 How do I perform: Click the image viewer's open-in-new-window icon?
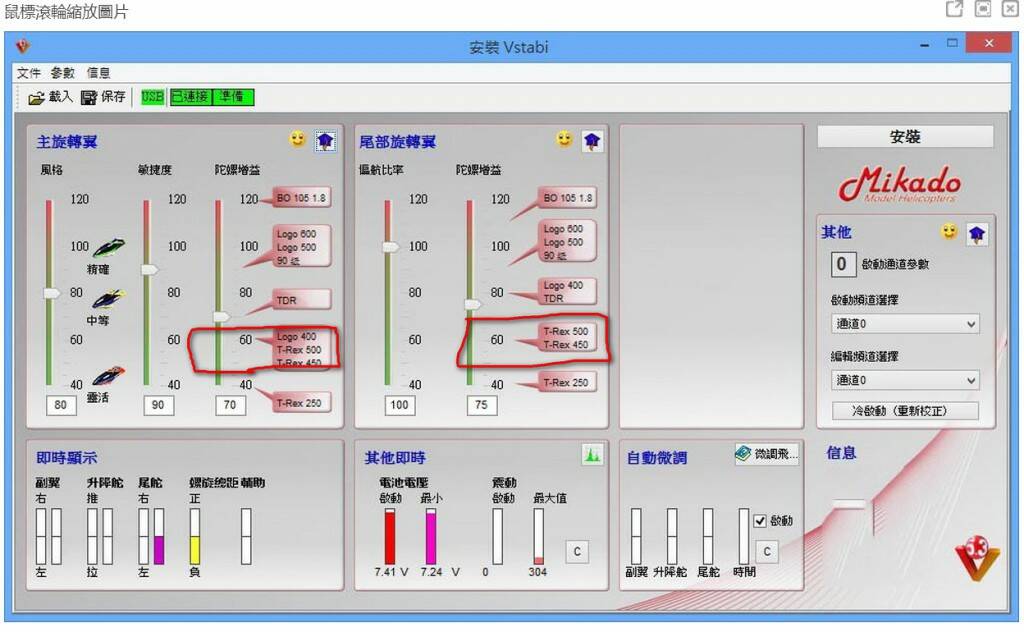point(954,9)
